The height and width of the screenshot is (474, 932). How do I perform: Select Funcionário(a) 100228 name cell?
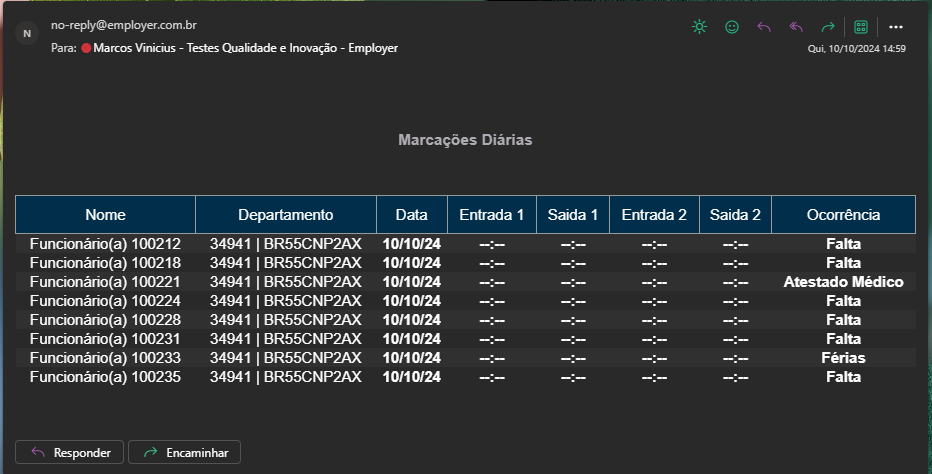tap(105, 320)
